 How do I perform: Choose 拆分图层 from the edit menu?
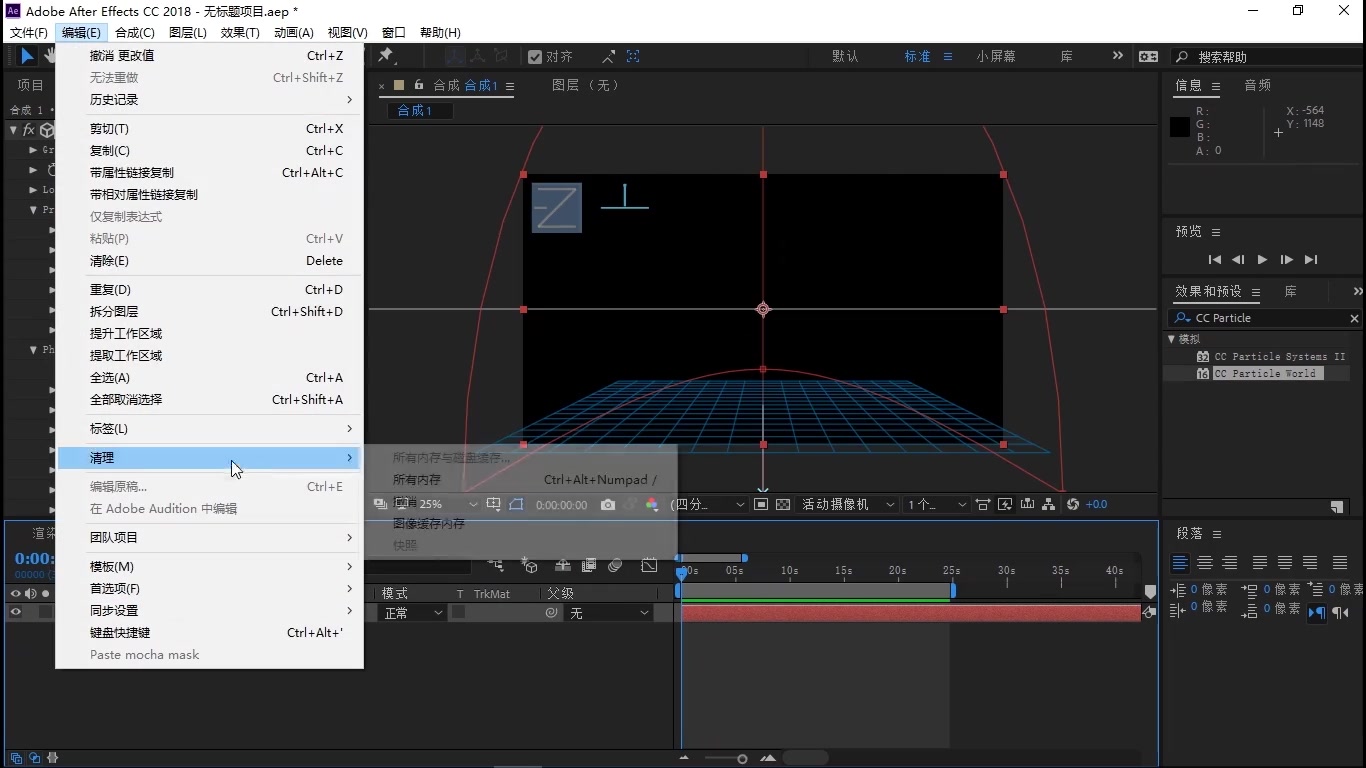(209, 312)
